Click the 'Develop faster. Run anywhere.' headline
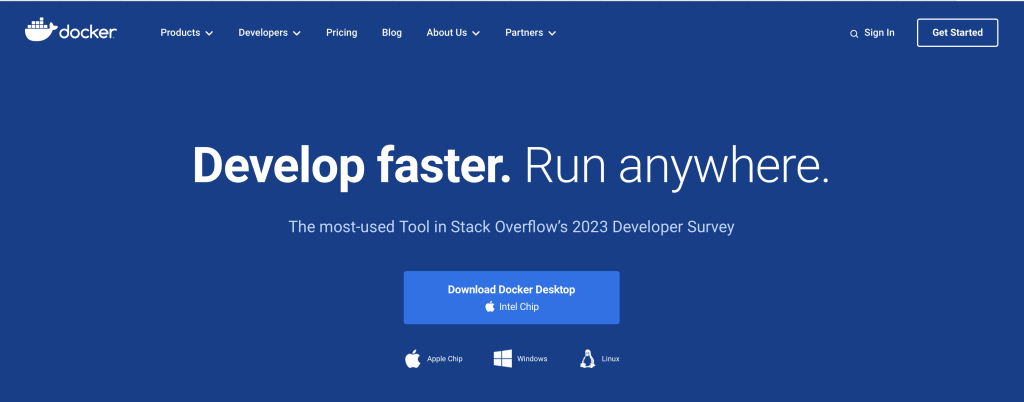 (x=511, y=166)
